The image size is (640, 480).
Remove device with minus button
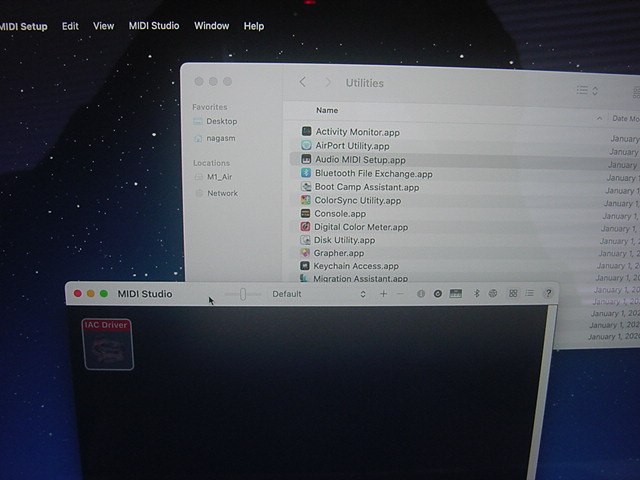coord(400,293)
